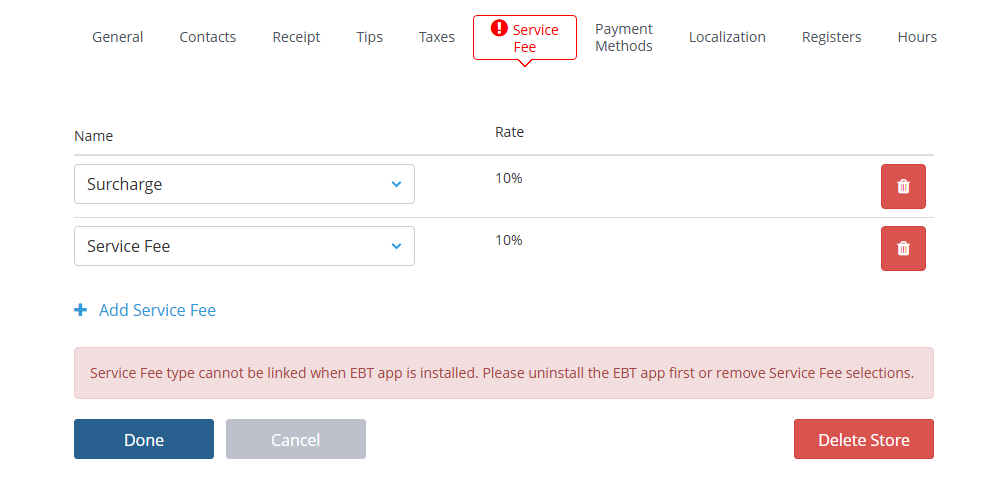The width and height of the screenshot is (1004, 504).
Task: Click the Cancel button
Action: pyautogui.click(x=296, y=439)
